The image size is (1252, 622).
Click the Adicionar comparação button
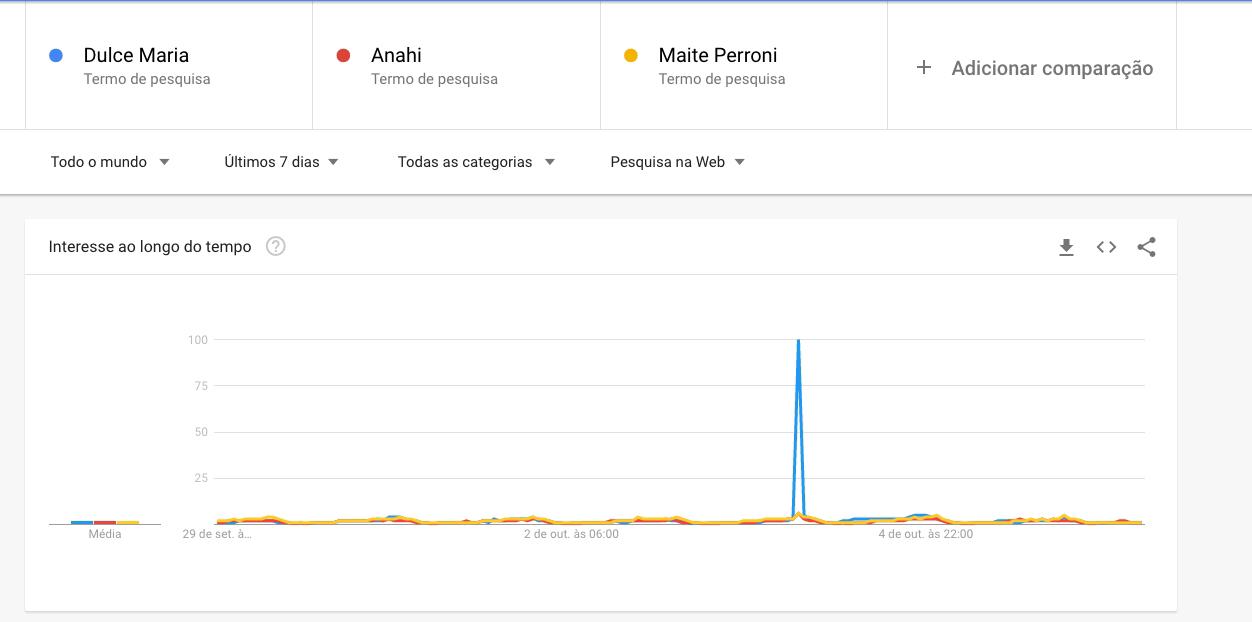coord(1032,67)
